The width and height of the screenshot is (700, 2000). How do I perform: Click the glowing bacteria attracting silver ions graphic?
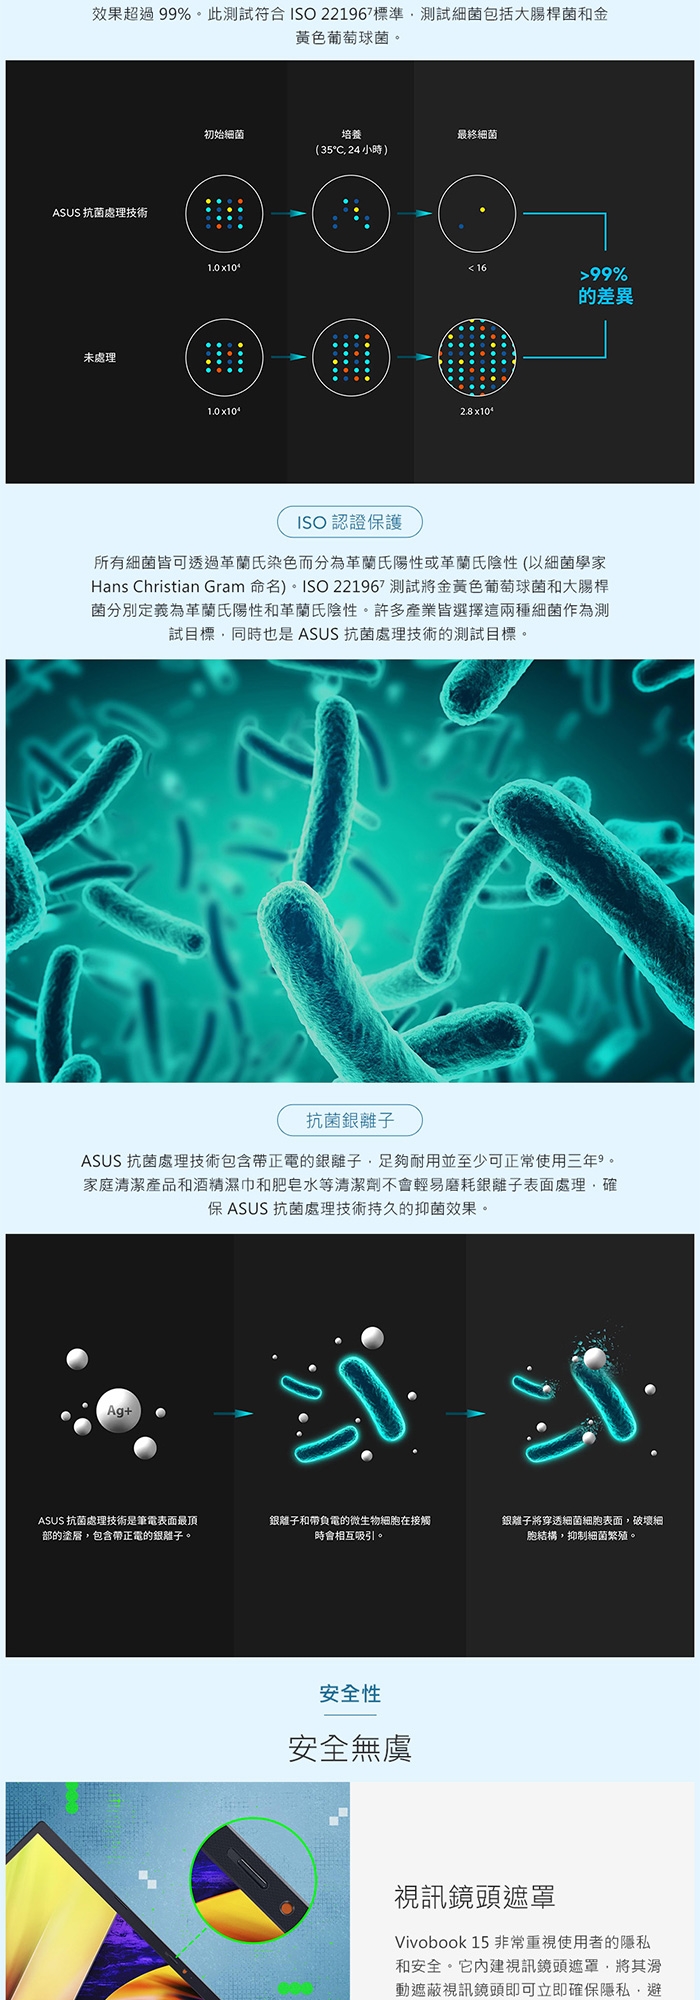tap(350, 1395)
